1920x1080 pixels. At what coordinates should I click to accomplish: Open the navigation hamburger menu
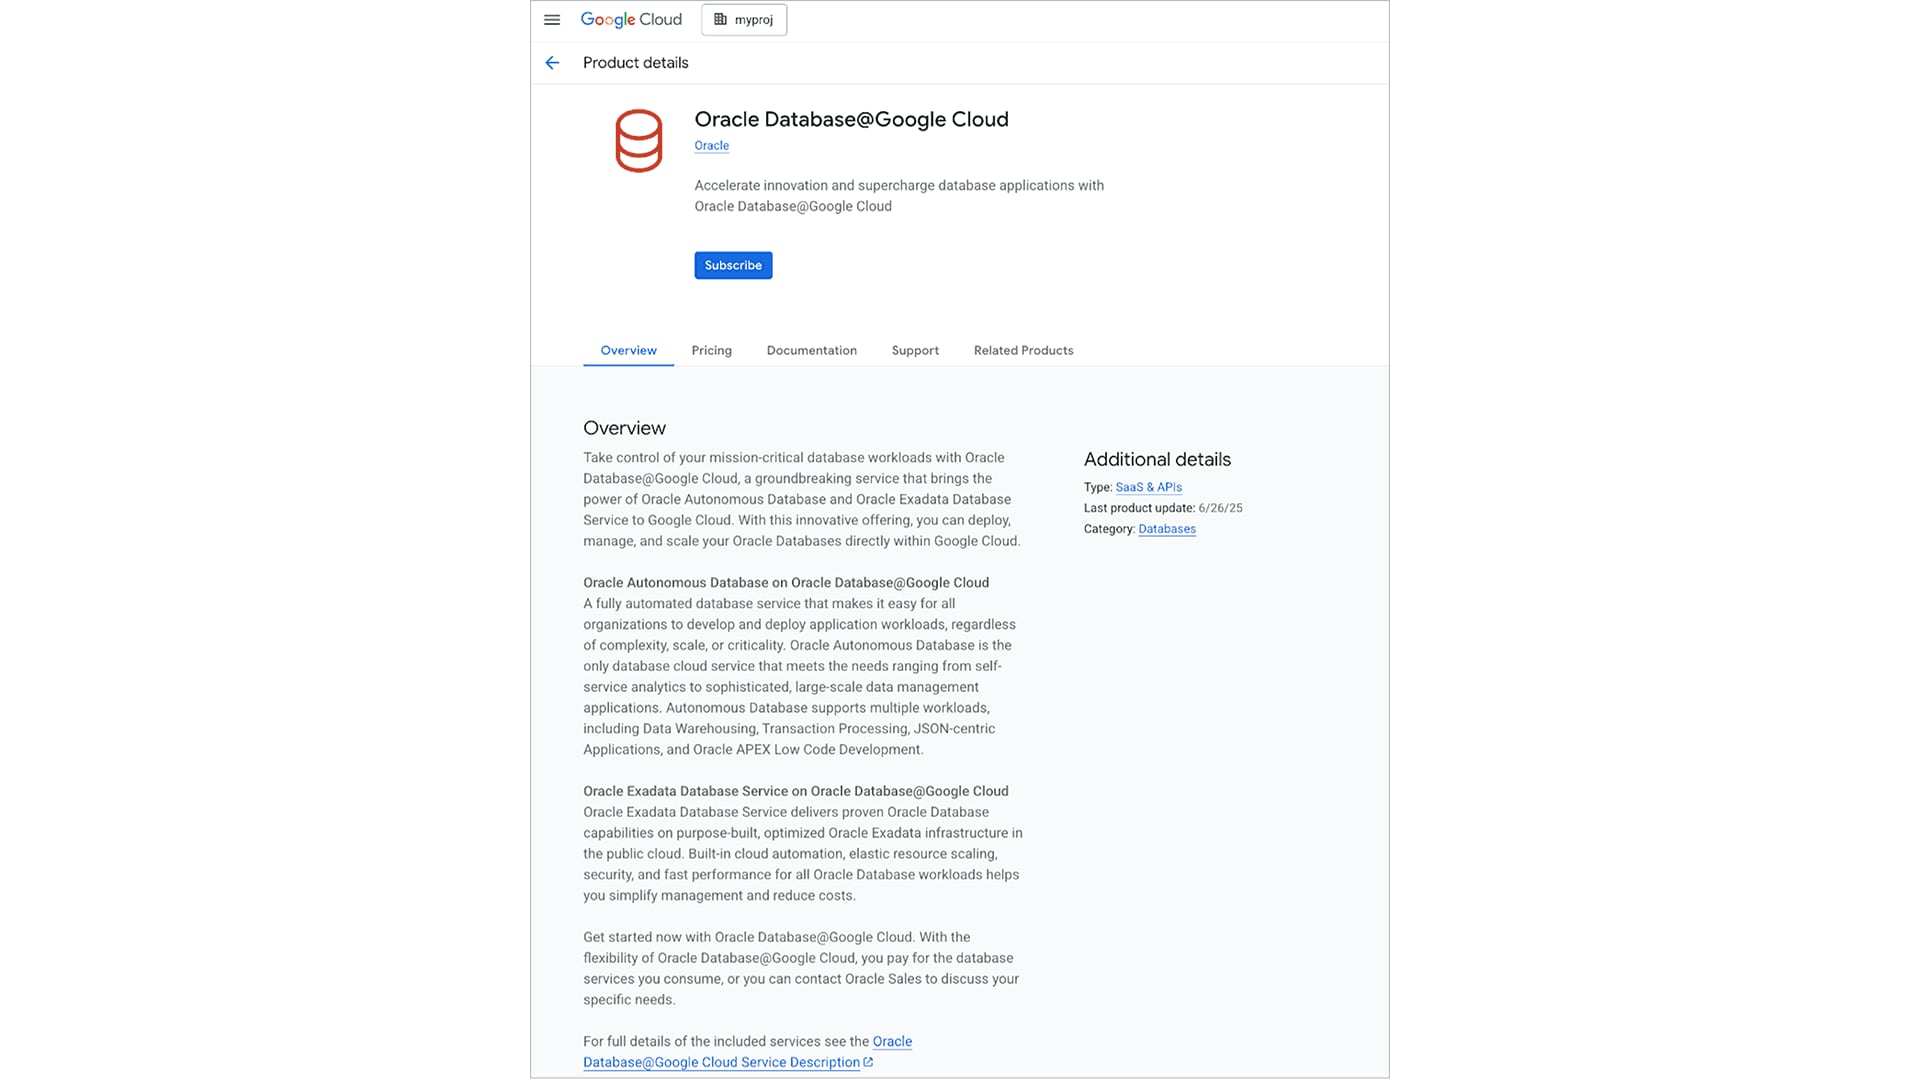click(551, 19)
